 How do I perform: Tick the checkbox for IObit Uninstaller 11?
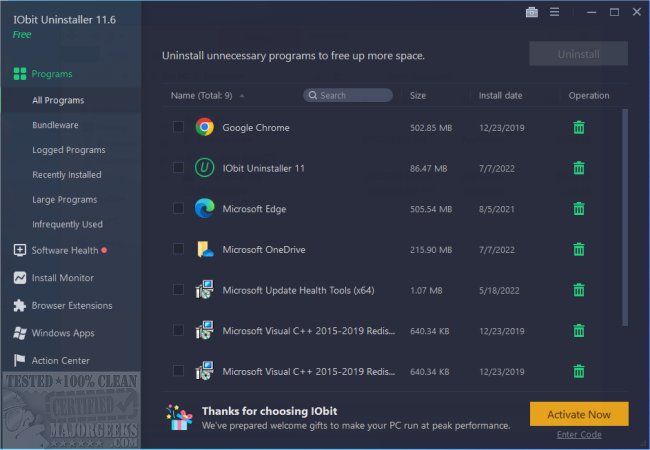pyautogui.click(x=178, y=167)
